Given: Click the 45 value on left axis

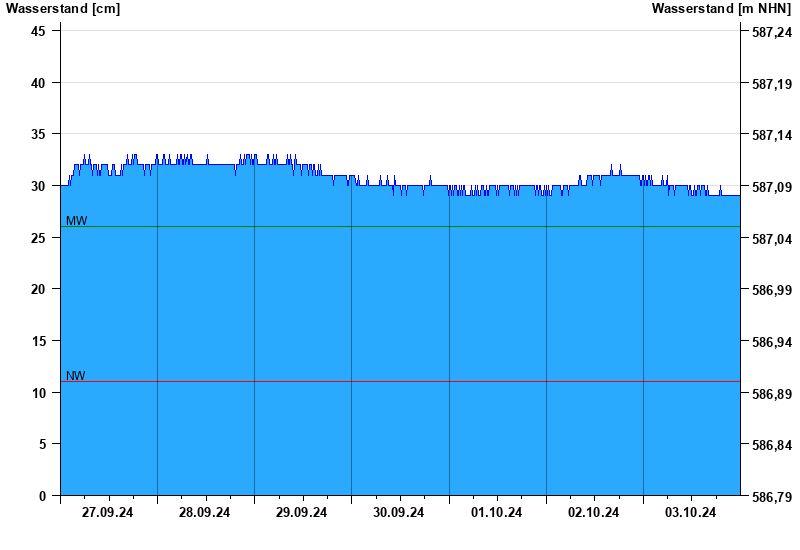Looking at the screenshot, I should [x=38, y=31].
